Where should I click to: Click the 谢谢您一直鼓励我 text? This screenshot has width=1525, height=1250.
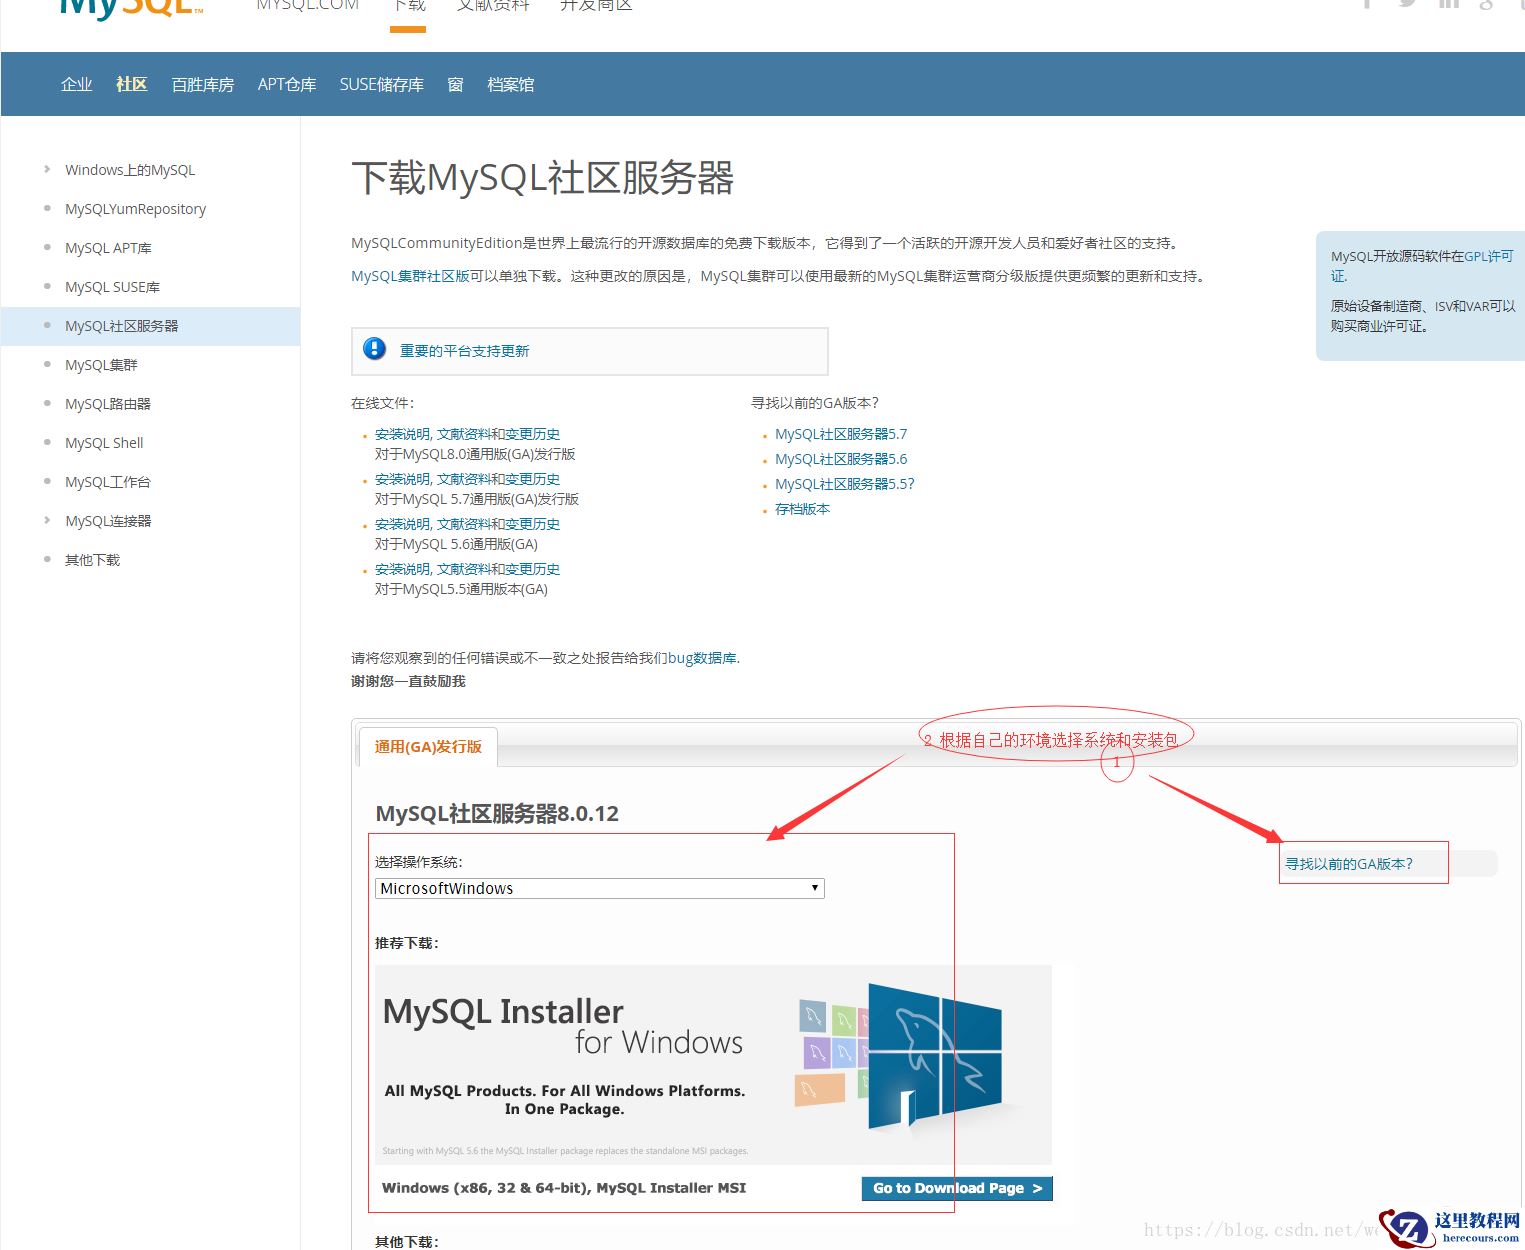[408, 681]
